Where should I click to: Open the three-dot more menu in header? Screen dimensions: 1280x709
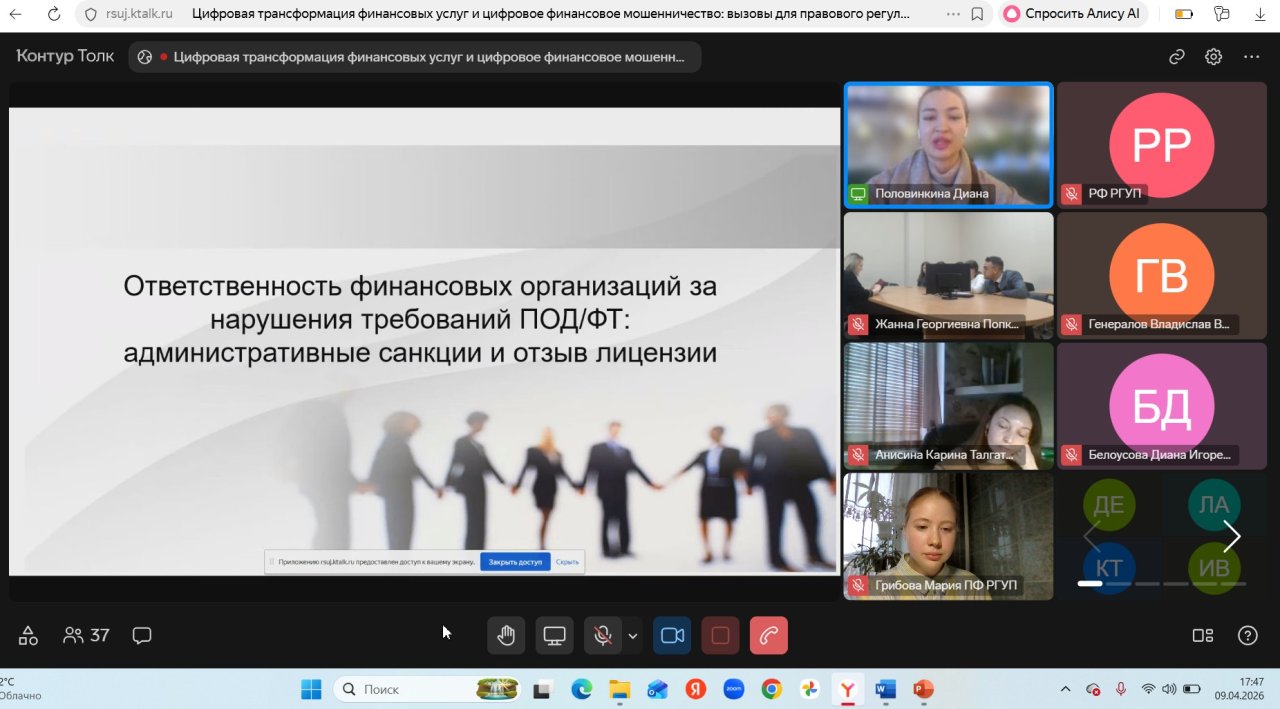coord(1251,57)
